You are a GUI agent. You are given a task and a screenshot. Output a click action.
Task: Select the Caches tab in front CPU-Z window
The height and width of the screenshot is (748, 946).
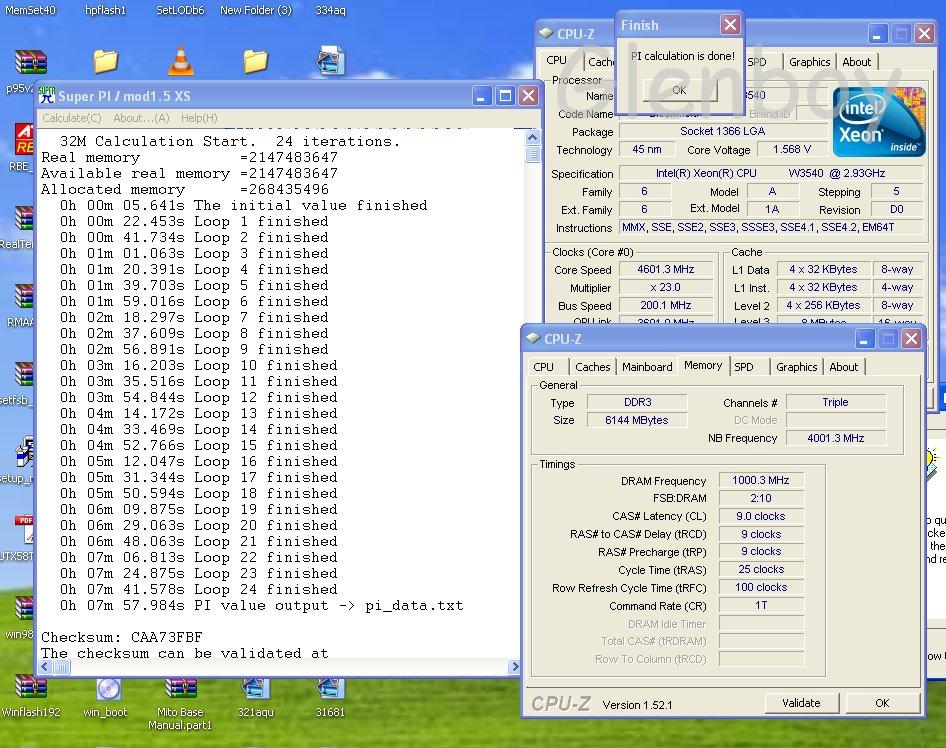tap(592, 367)
